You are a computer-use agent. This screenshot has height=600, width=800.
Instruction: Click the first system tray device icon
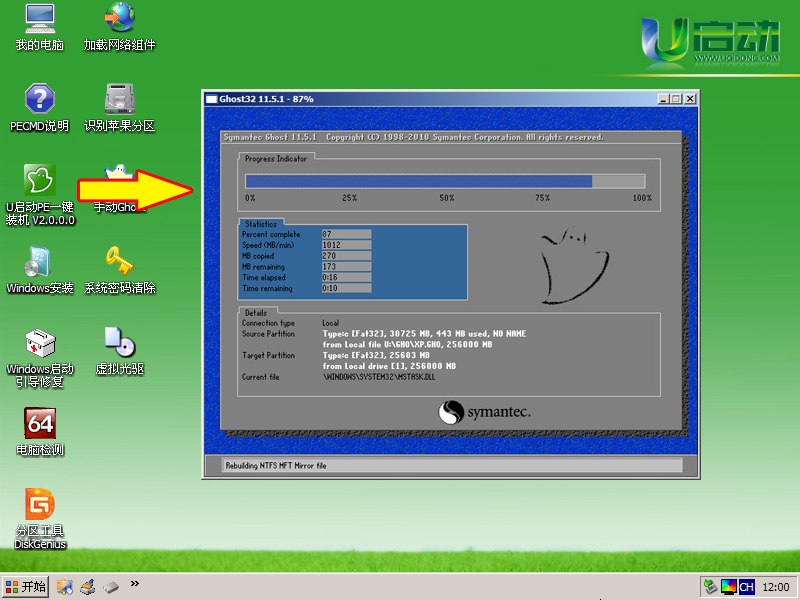[710, 587]
